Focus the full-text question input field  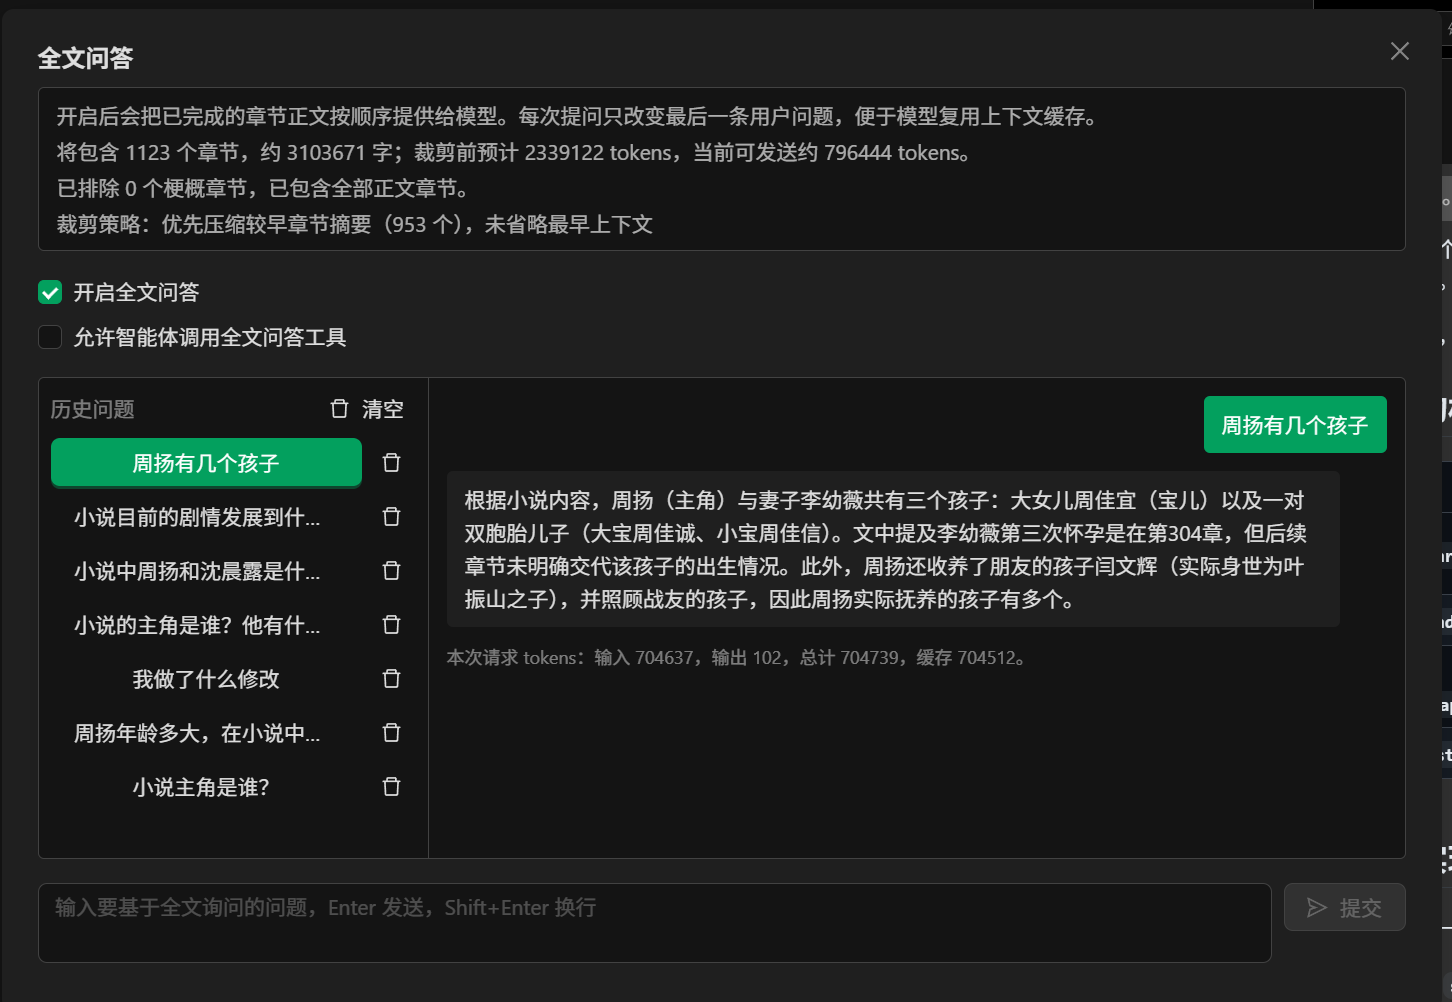[x=654, y=922]
